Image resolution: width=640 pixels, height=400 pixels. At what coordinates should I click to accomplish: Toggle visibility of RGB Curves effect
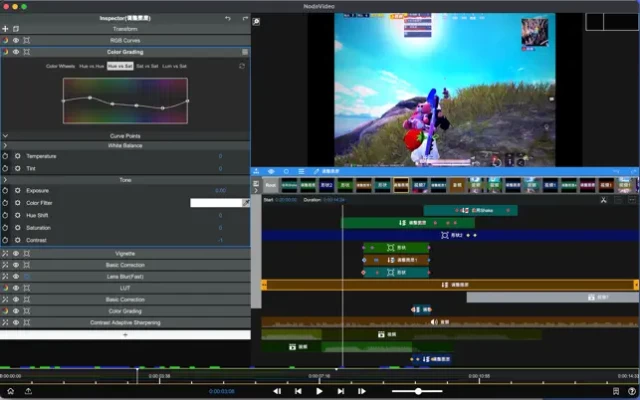(x=16, y=41)
